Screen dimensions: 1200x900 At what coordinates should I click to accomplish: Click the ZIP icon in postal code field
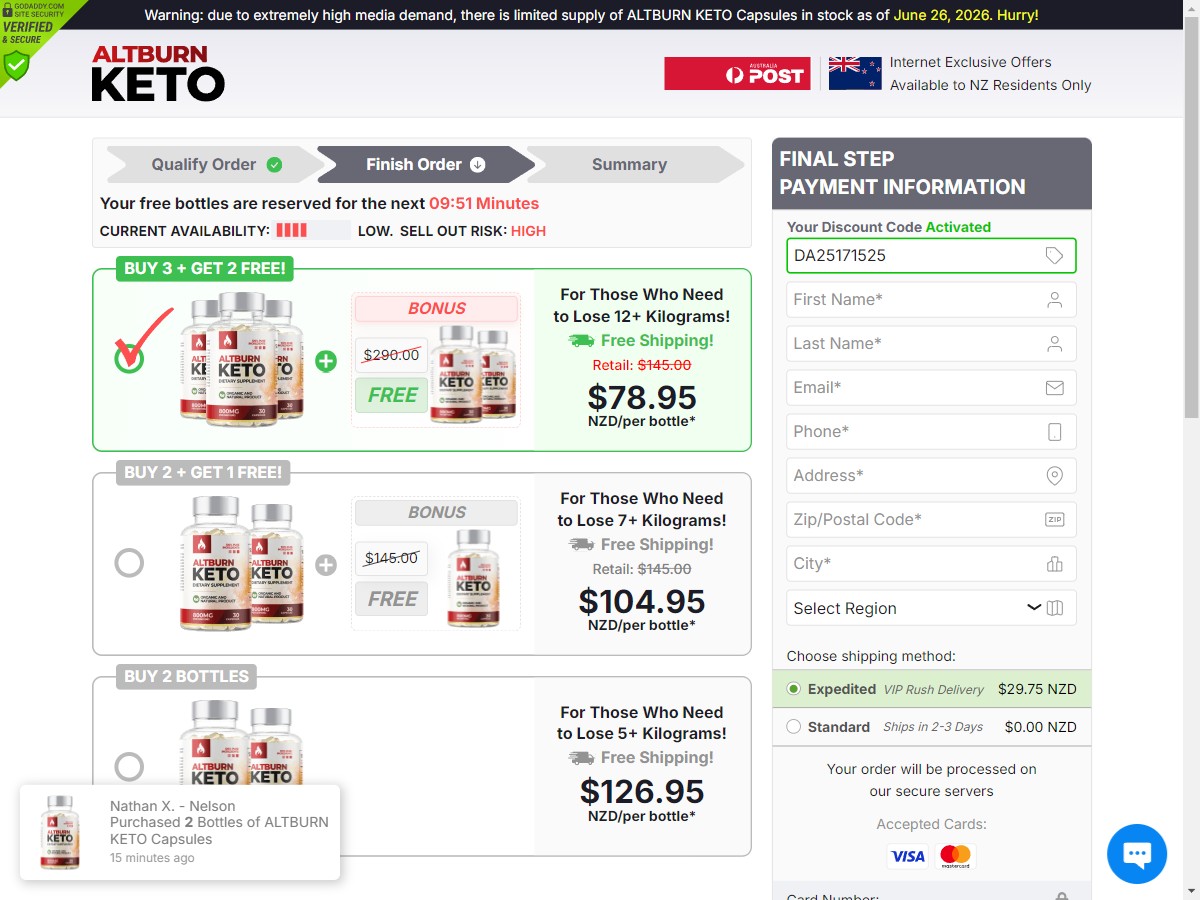click(x=1054, y=520)
